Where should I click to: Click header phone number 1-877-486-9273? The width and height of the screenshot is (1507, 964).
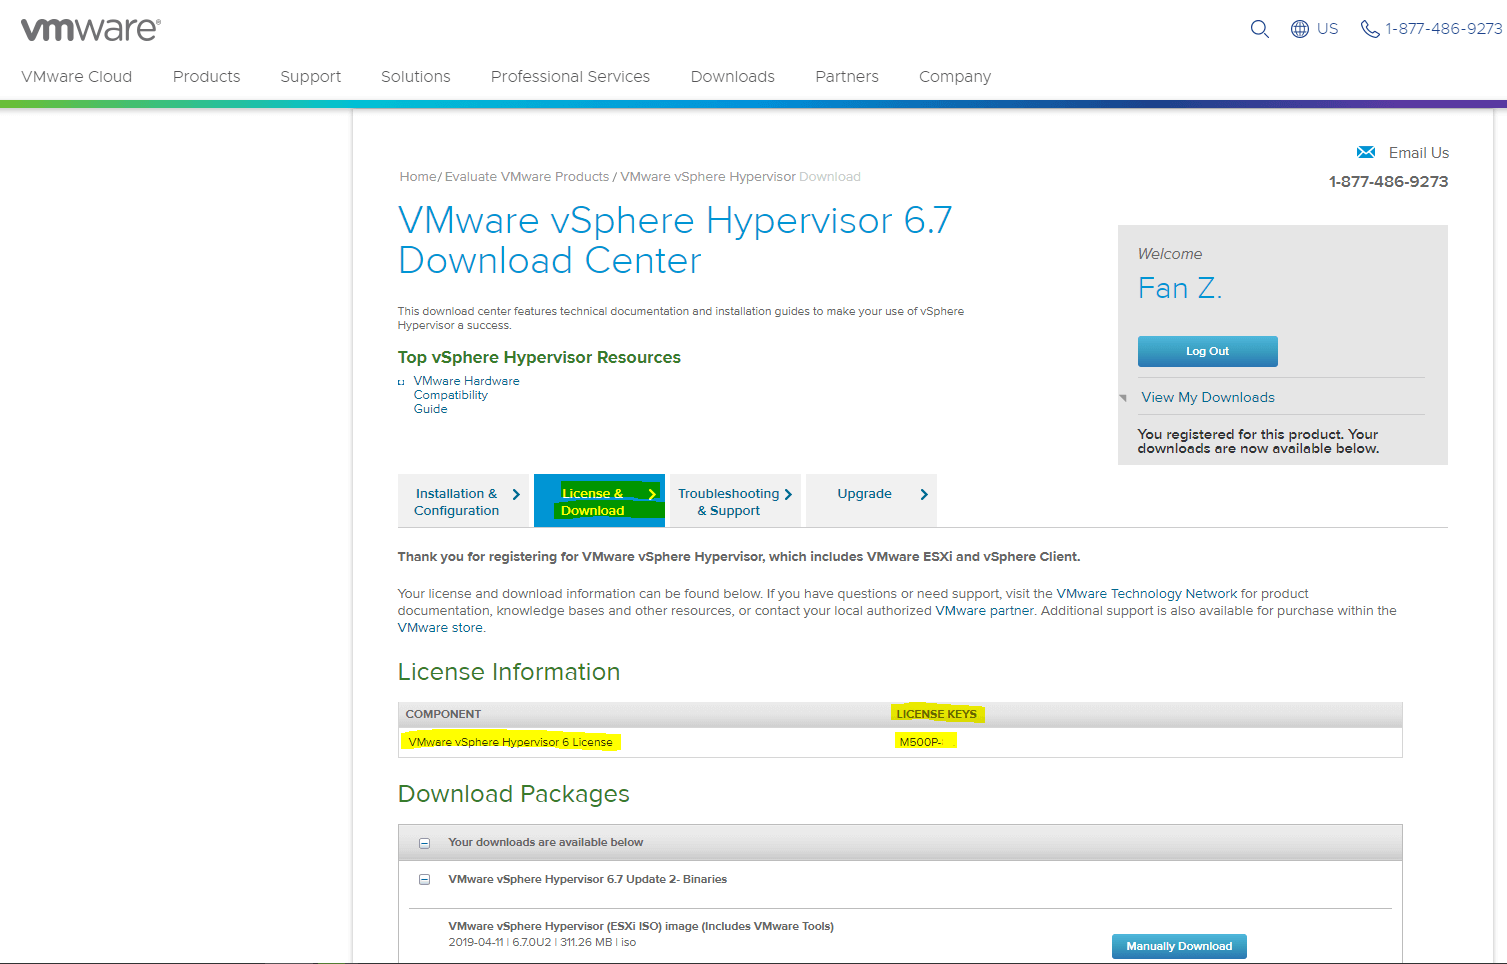click(1444, 29)
